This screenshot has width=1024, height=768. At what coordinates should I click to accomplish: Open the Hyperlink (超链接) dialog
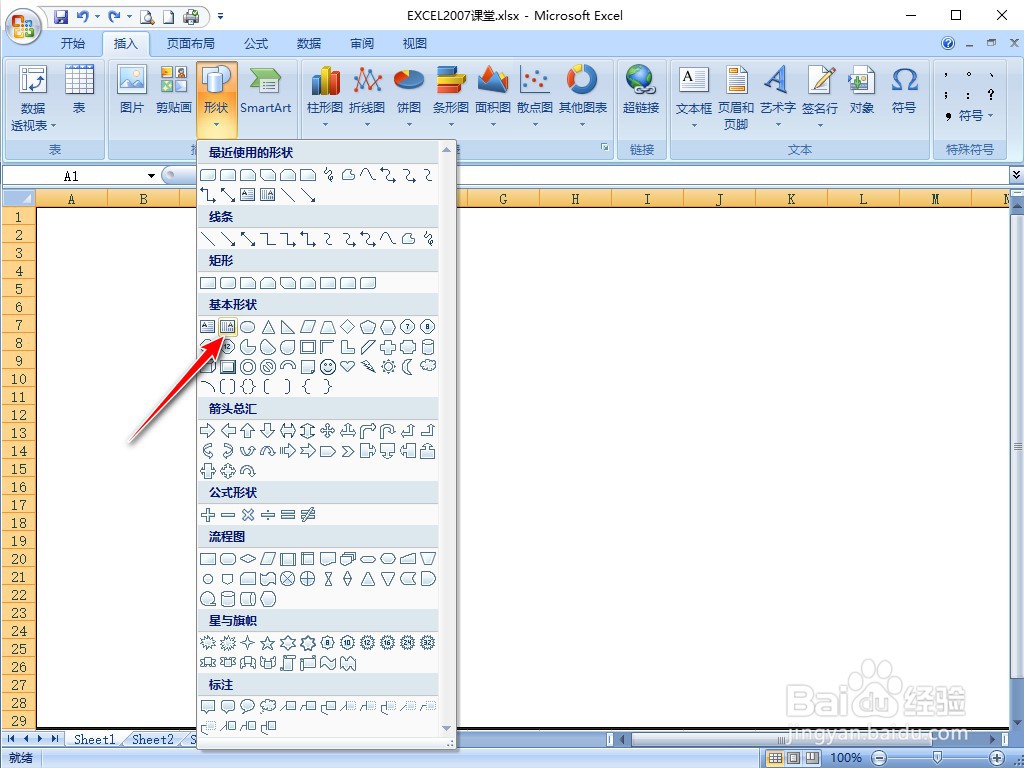click(641, 90)
